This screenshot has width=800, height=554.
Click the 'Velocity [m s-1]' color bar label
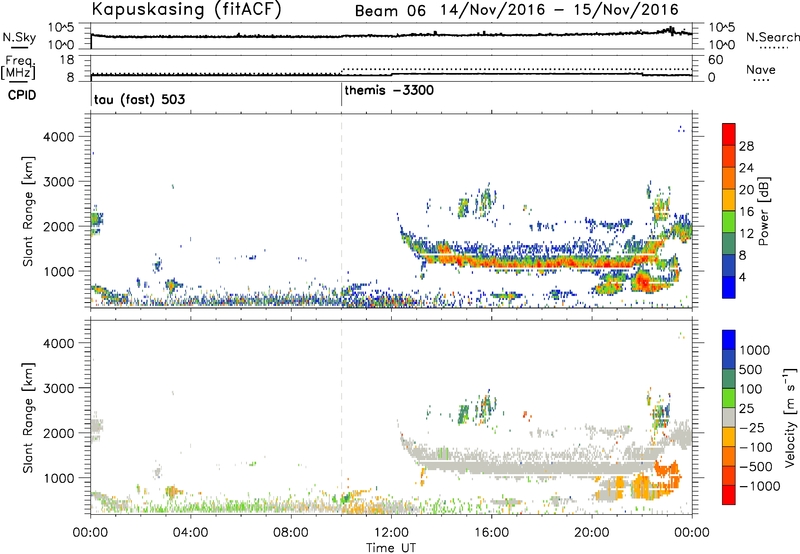point(790,416)
